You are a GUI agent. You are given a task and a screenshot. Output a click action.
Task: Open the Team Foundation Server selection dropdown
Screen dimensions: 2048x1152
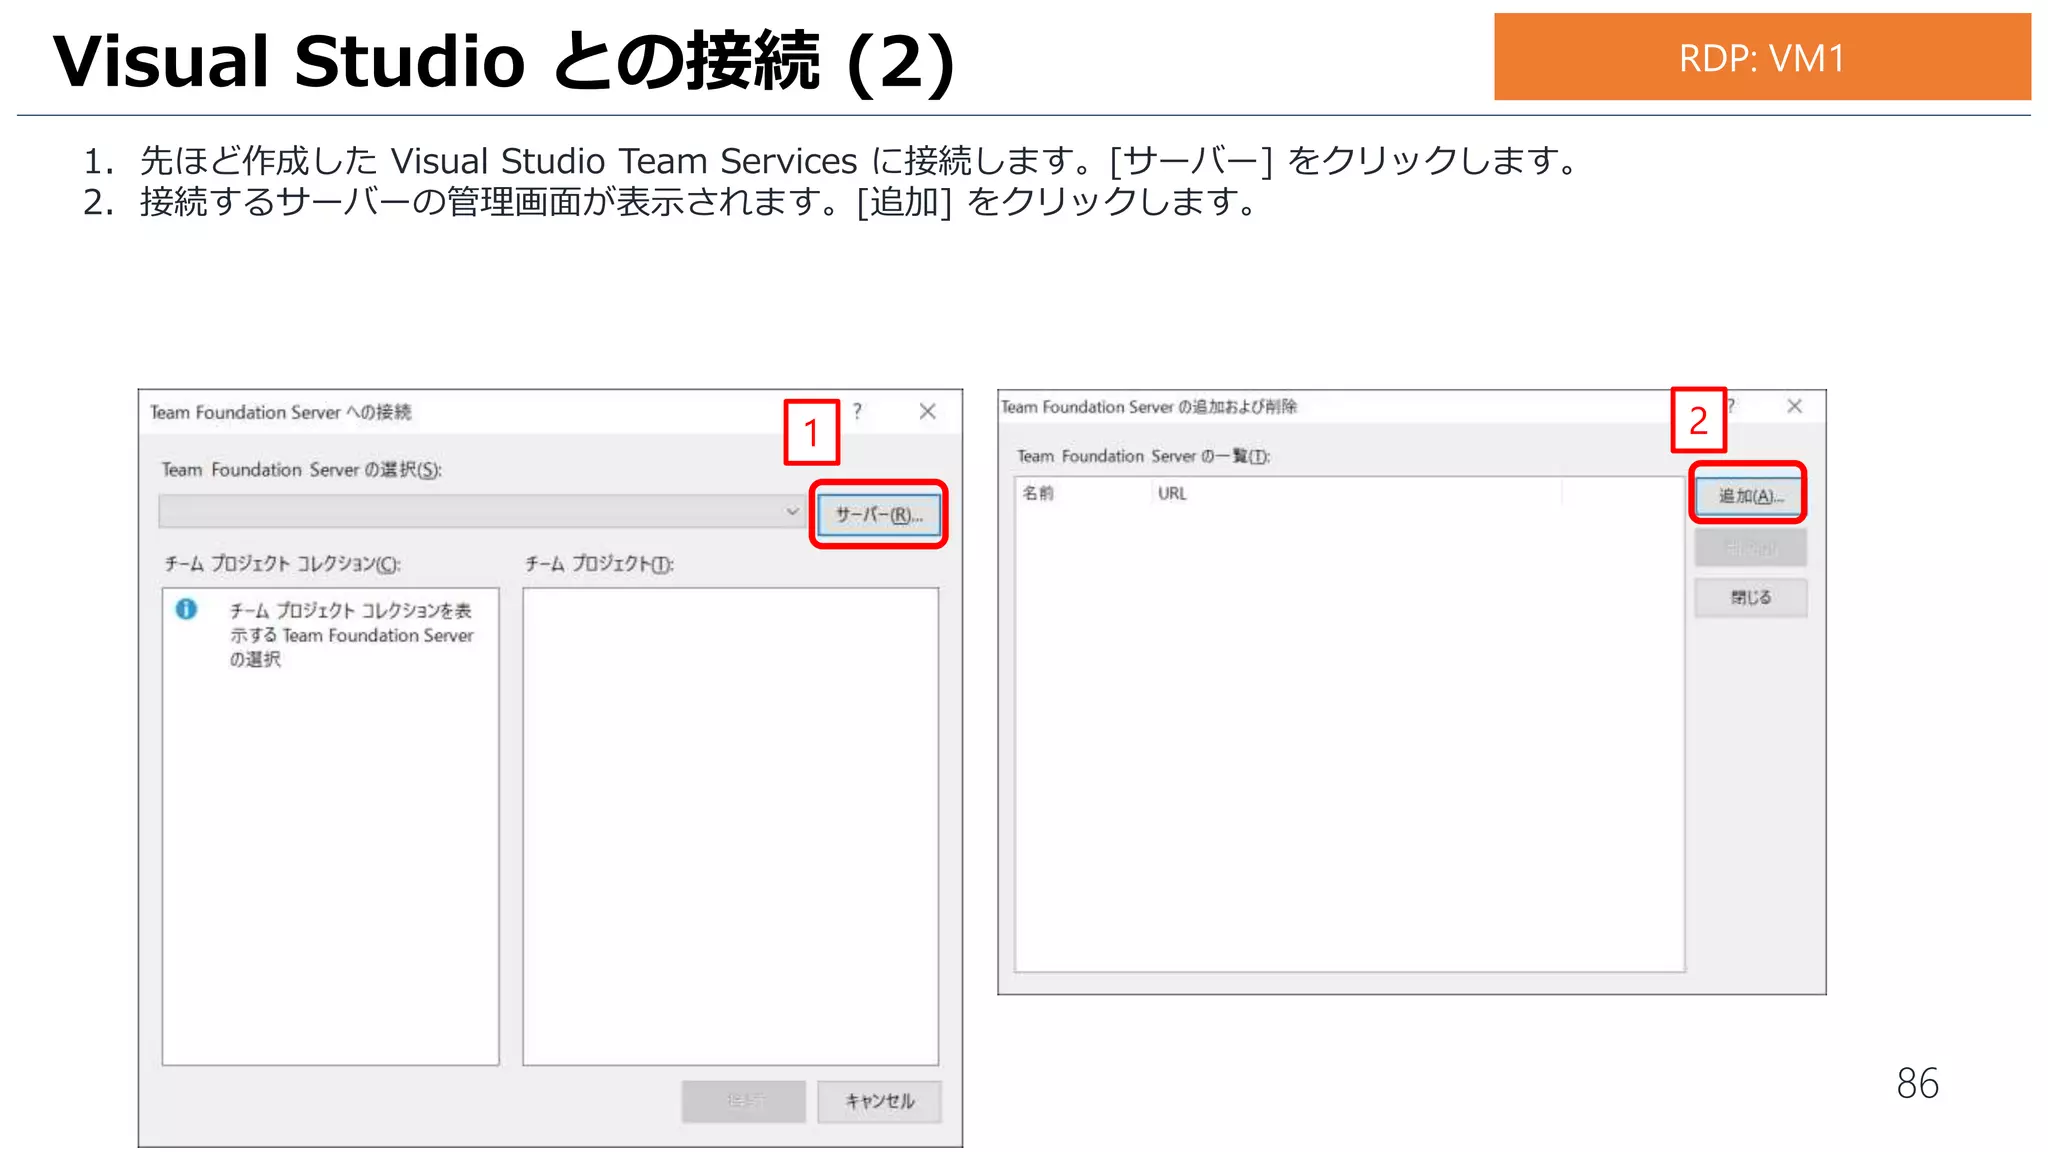(x=481, y=511)
